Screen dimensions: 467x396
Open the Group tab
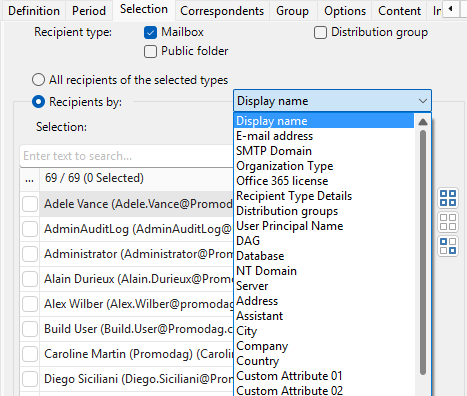coord(292,11)
